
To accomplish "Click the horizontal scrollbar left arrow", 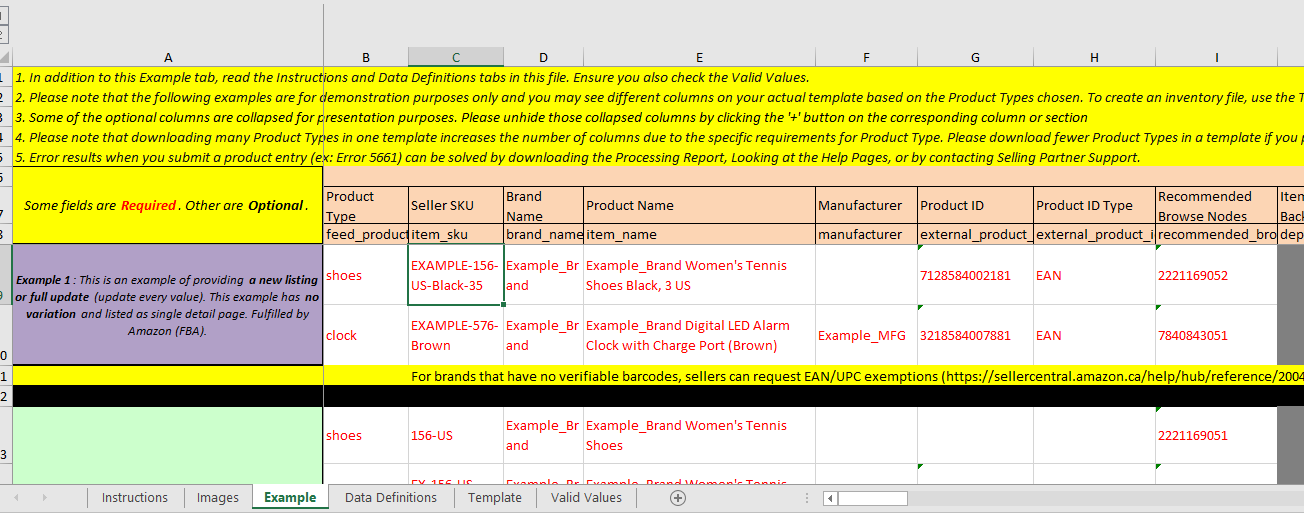I will coord(830,497).
